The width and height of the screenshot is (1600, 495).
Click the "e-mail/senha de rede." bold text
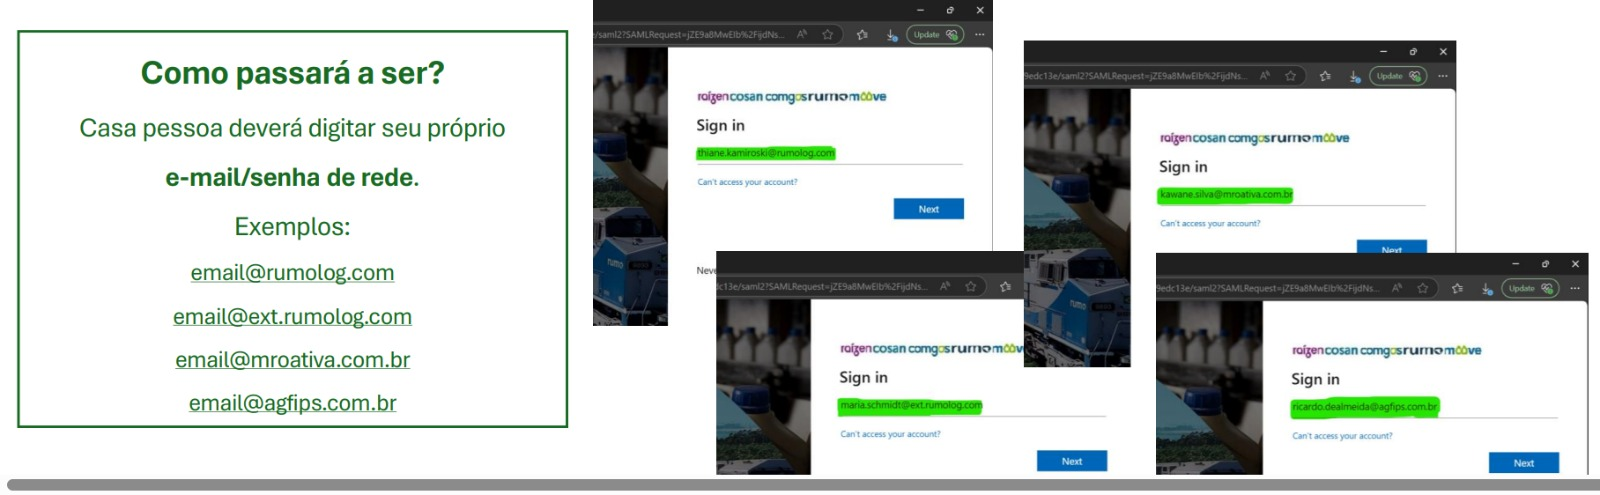pos(292,178)
